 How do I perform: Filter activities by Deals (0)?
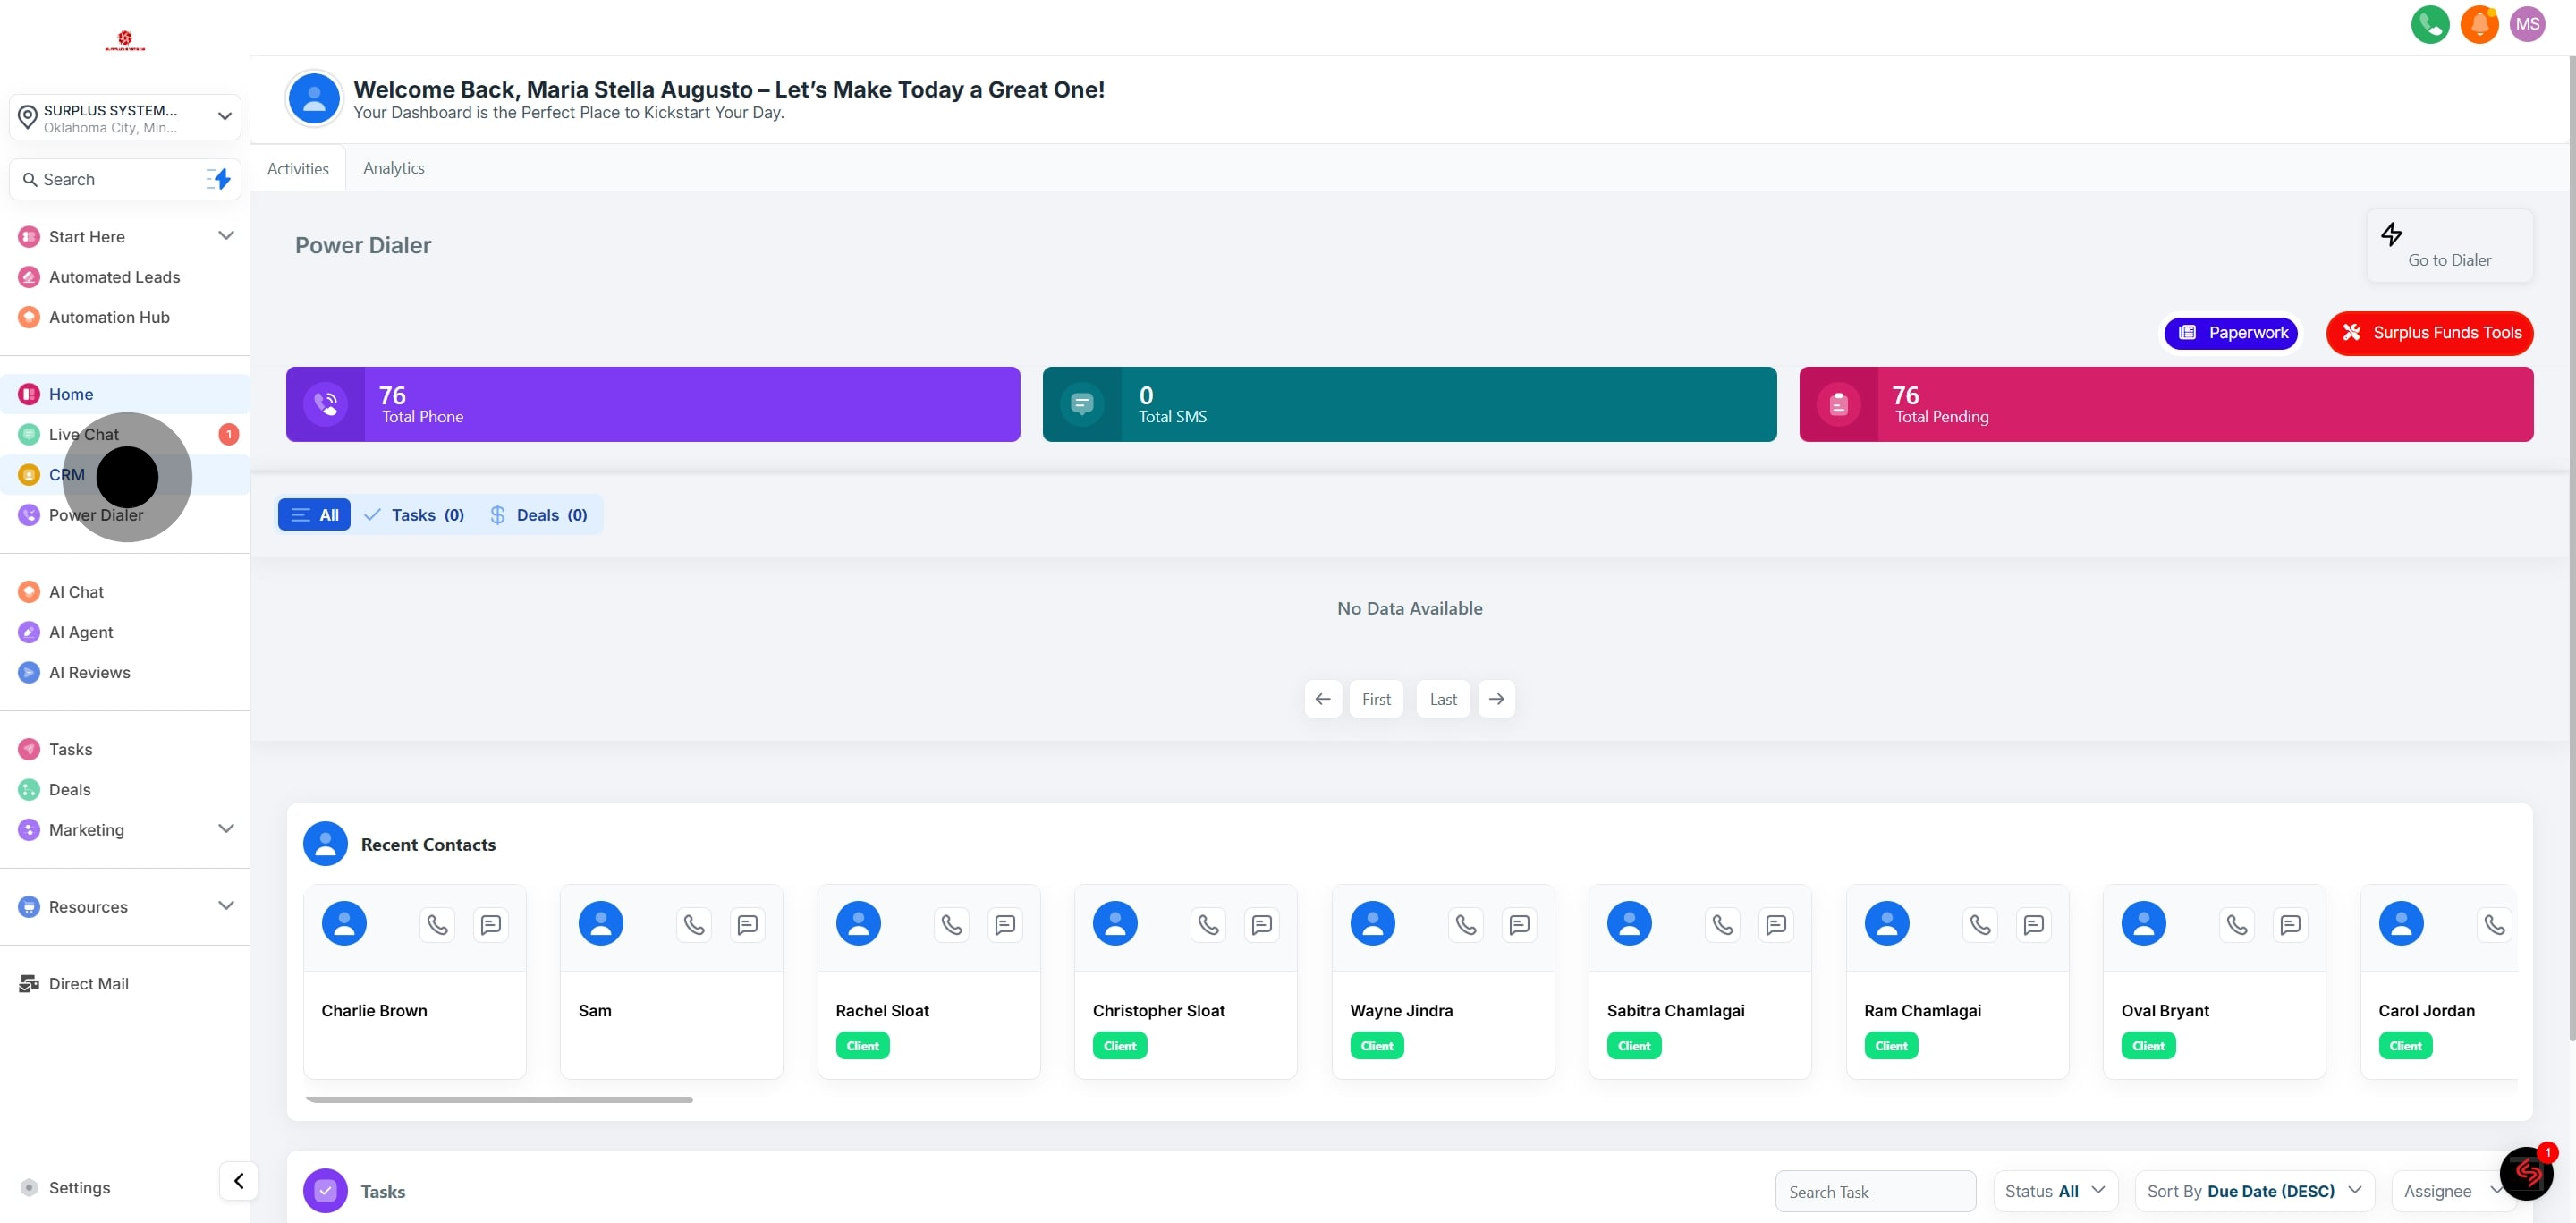[x=539, y=515]
